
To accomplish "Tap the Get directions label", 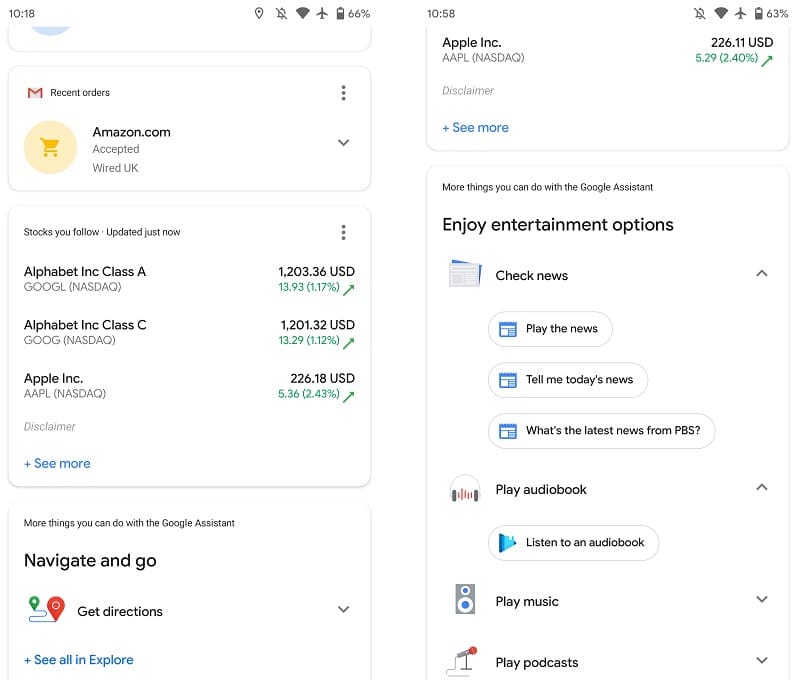I will [120, 611].
